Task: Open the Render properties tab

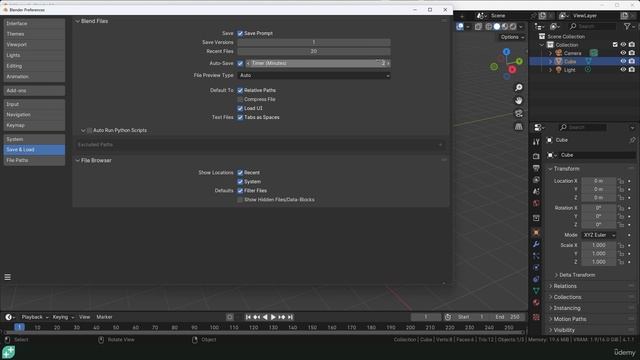Action: [536, 156]
